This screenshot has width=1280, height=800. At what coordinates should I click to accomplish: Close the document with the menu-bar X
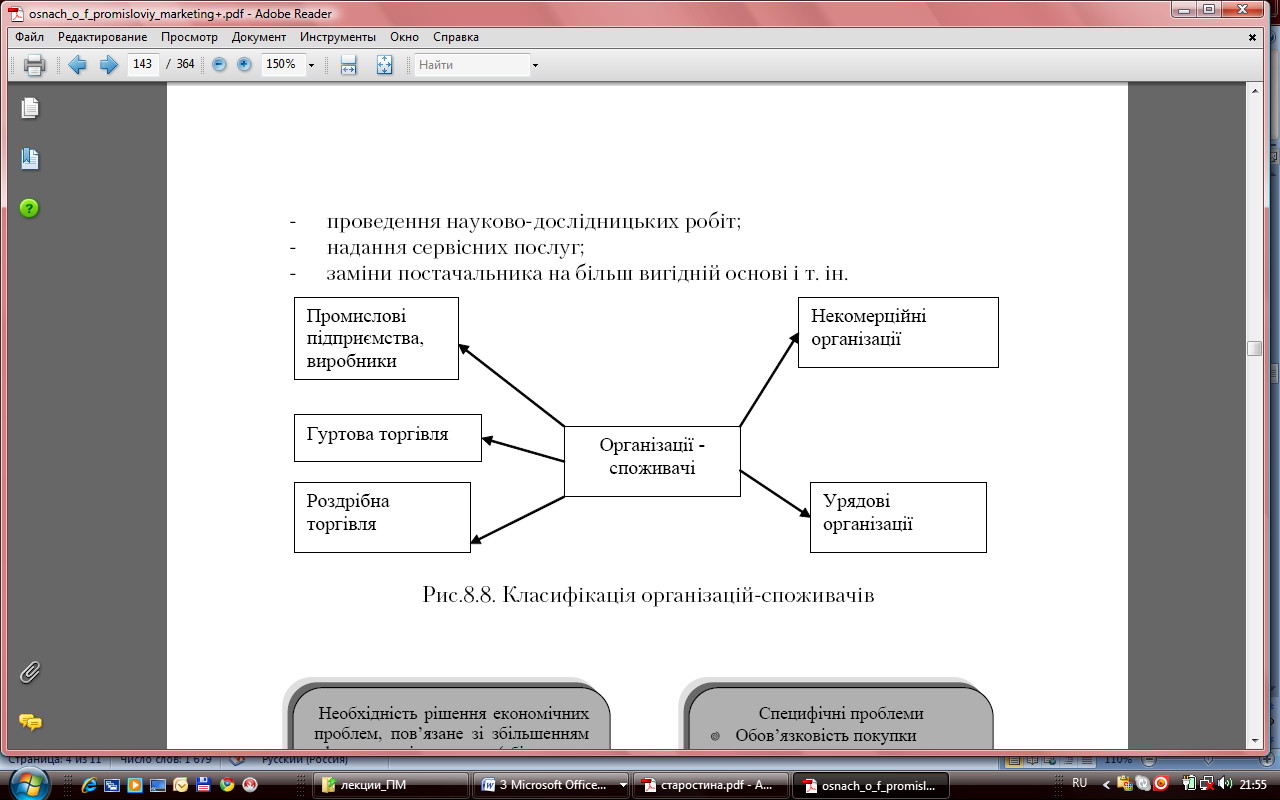click(1253, 37)
